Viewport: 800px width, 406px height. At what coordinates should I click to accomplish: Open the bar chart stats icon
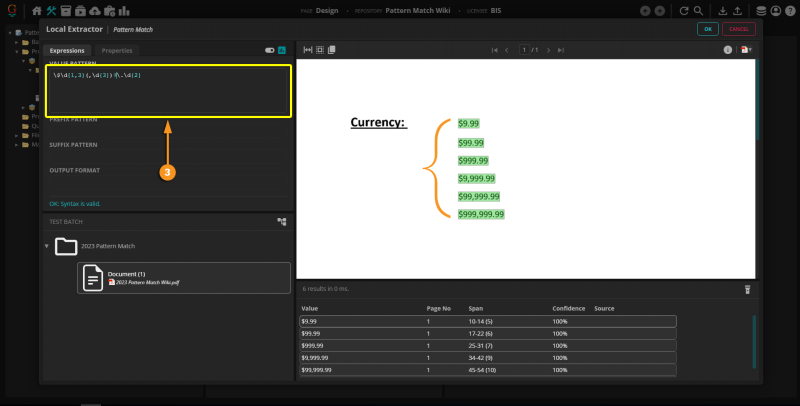124,11
